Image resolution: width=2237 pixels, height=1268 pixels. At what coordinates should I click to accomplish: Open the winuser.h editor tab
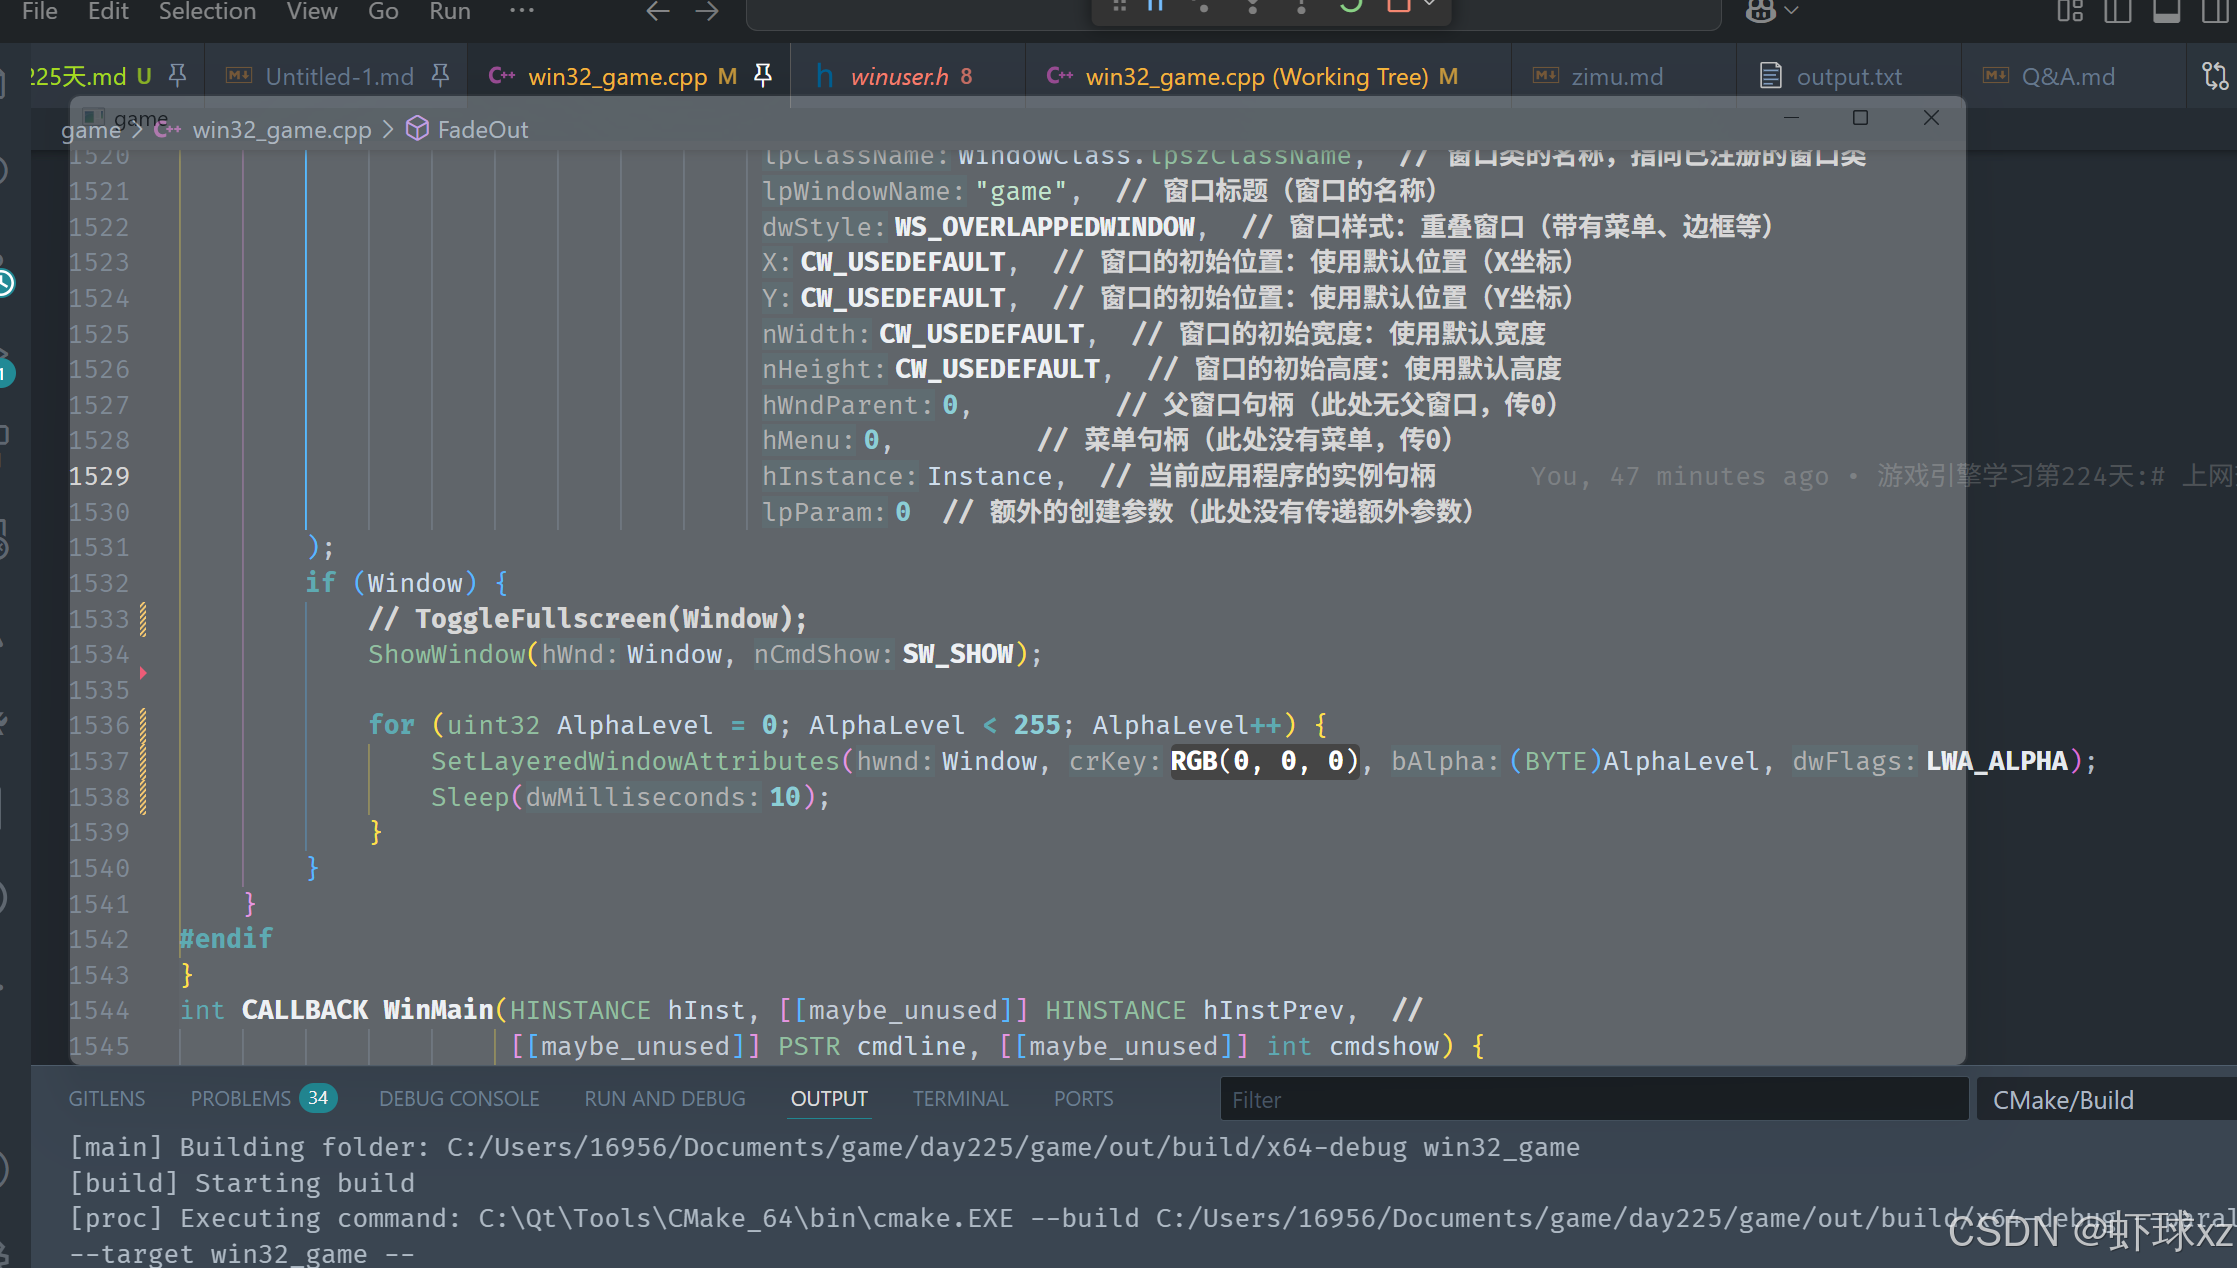click(x=899, y=76)
